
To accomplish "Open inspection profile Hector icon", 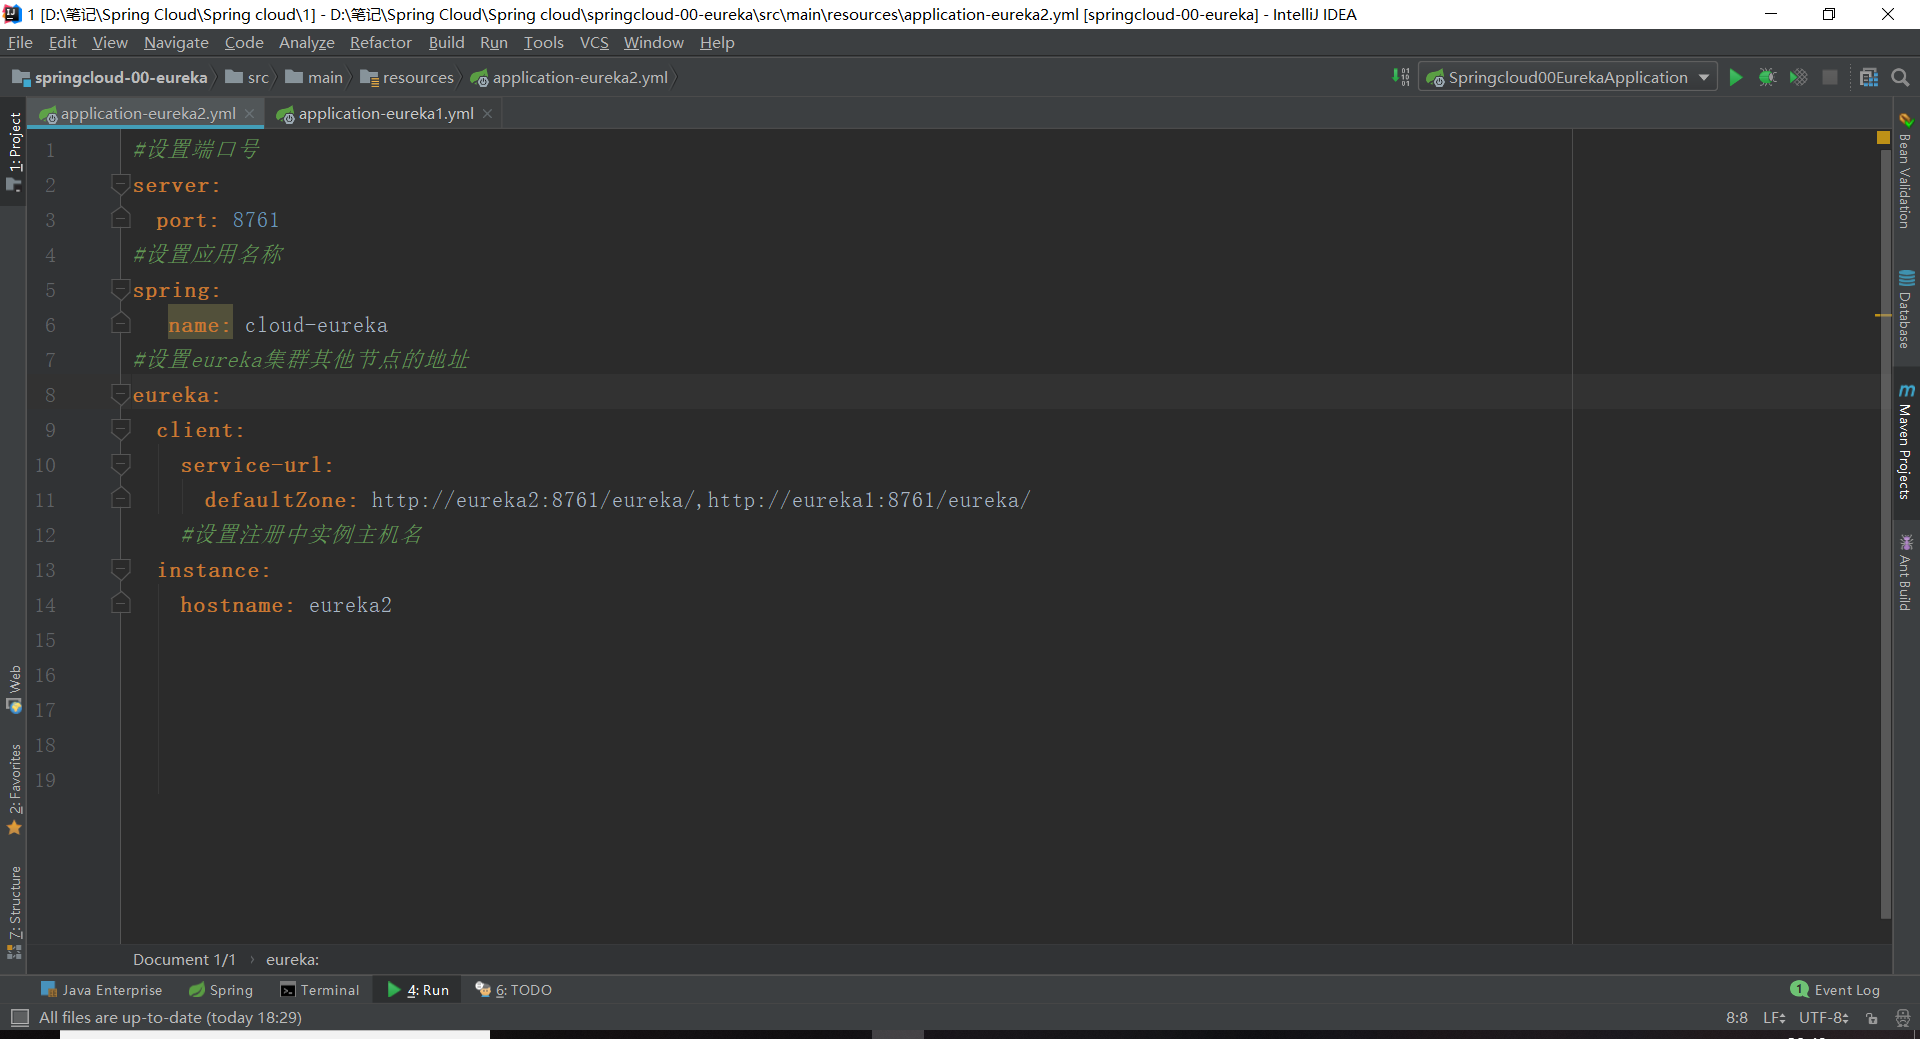I will tap(1903, 1018).
